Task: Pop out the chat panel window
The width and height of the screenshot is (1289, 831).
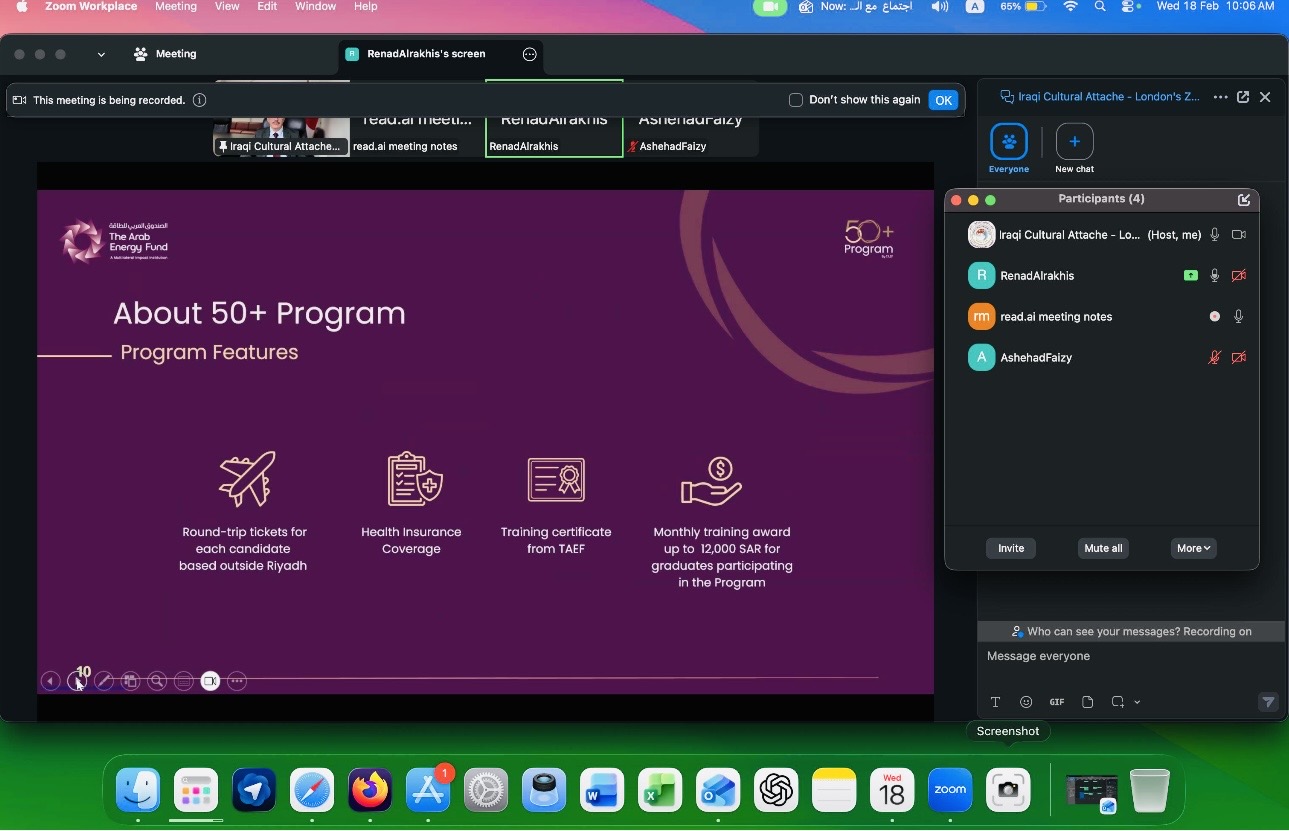Action: coord(1243,97)
